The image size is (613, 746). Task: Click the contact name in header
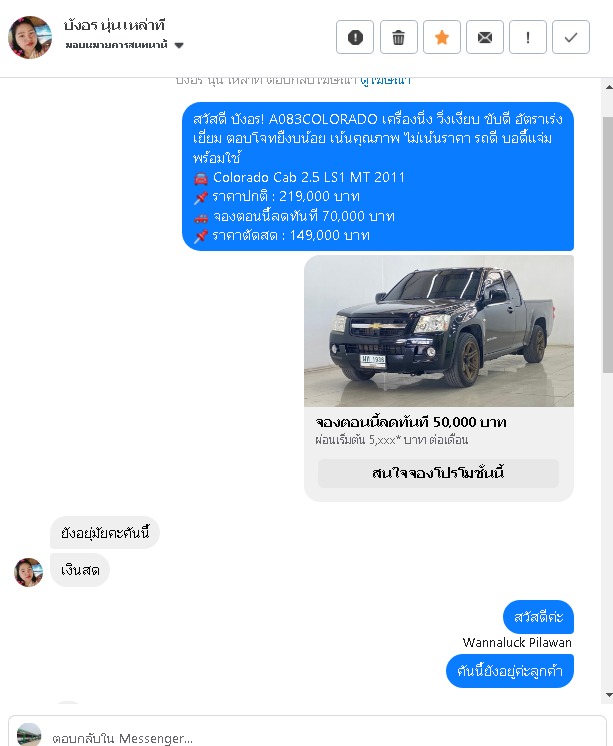pos(114,25)
